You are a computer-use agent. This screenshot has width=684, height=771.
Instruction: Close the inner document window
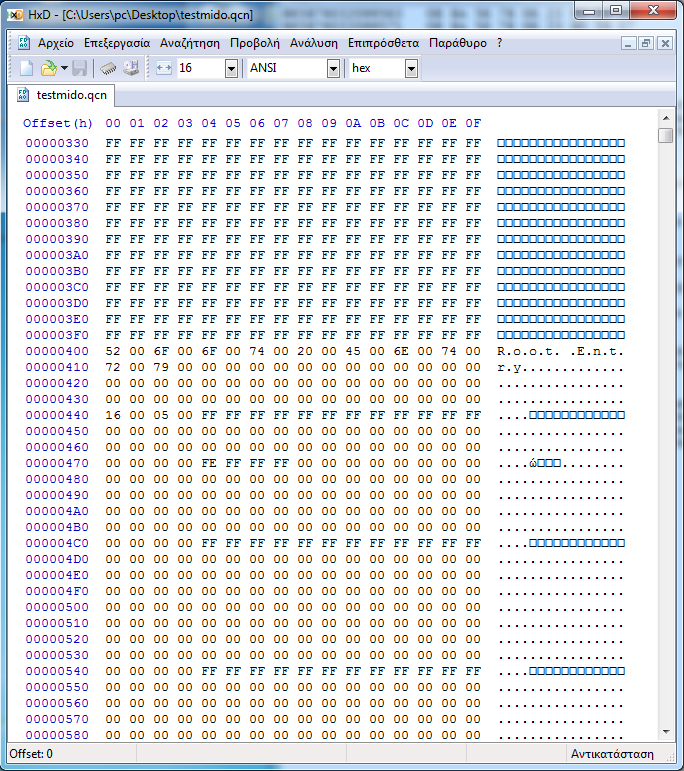(x=664, y=43)
